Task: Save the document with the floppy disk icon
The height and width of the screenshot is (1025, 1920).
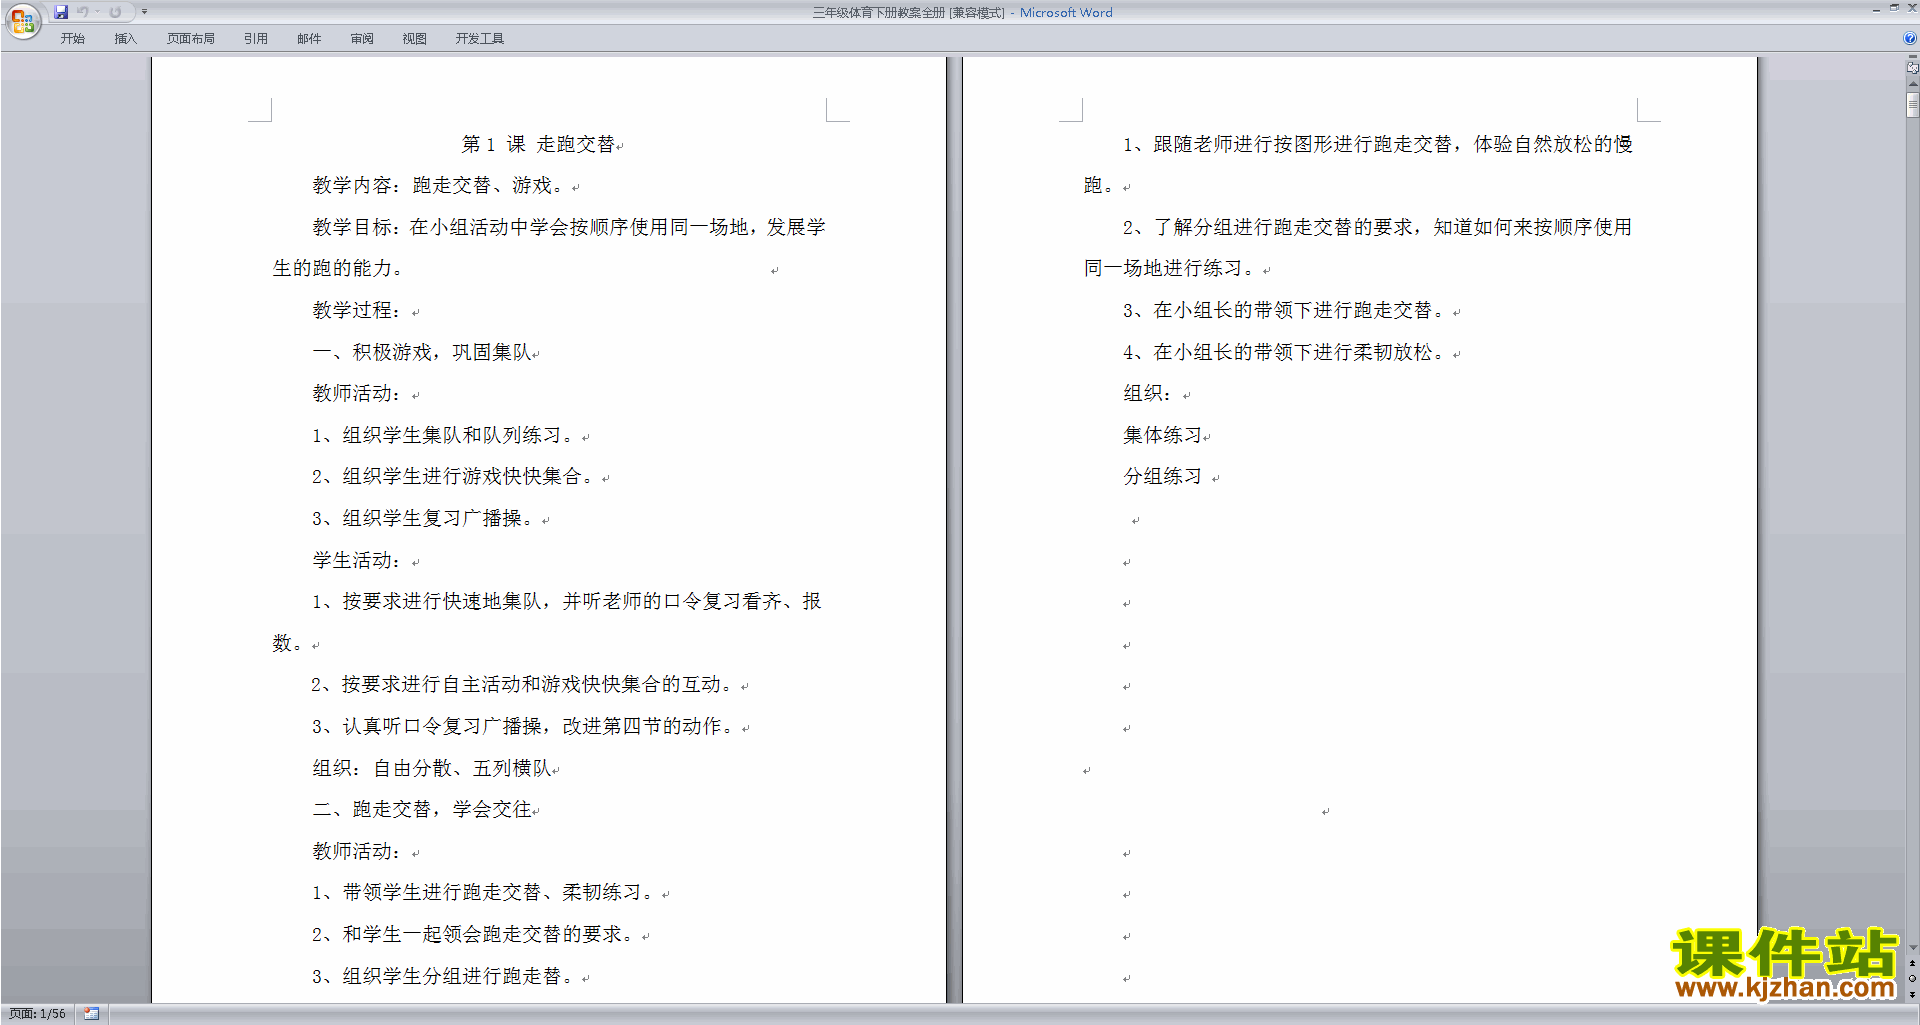Action: (61, 12)
